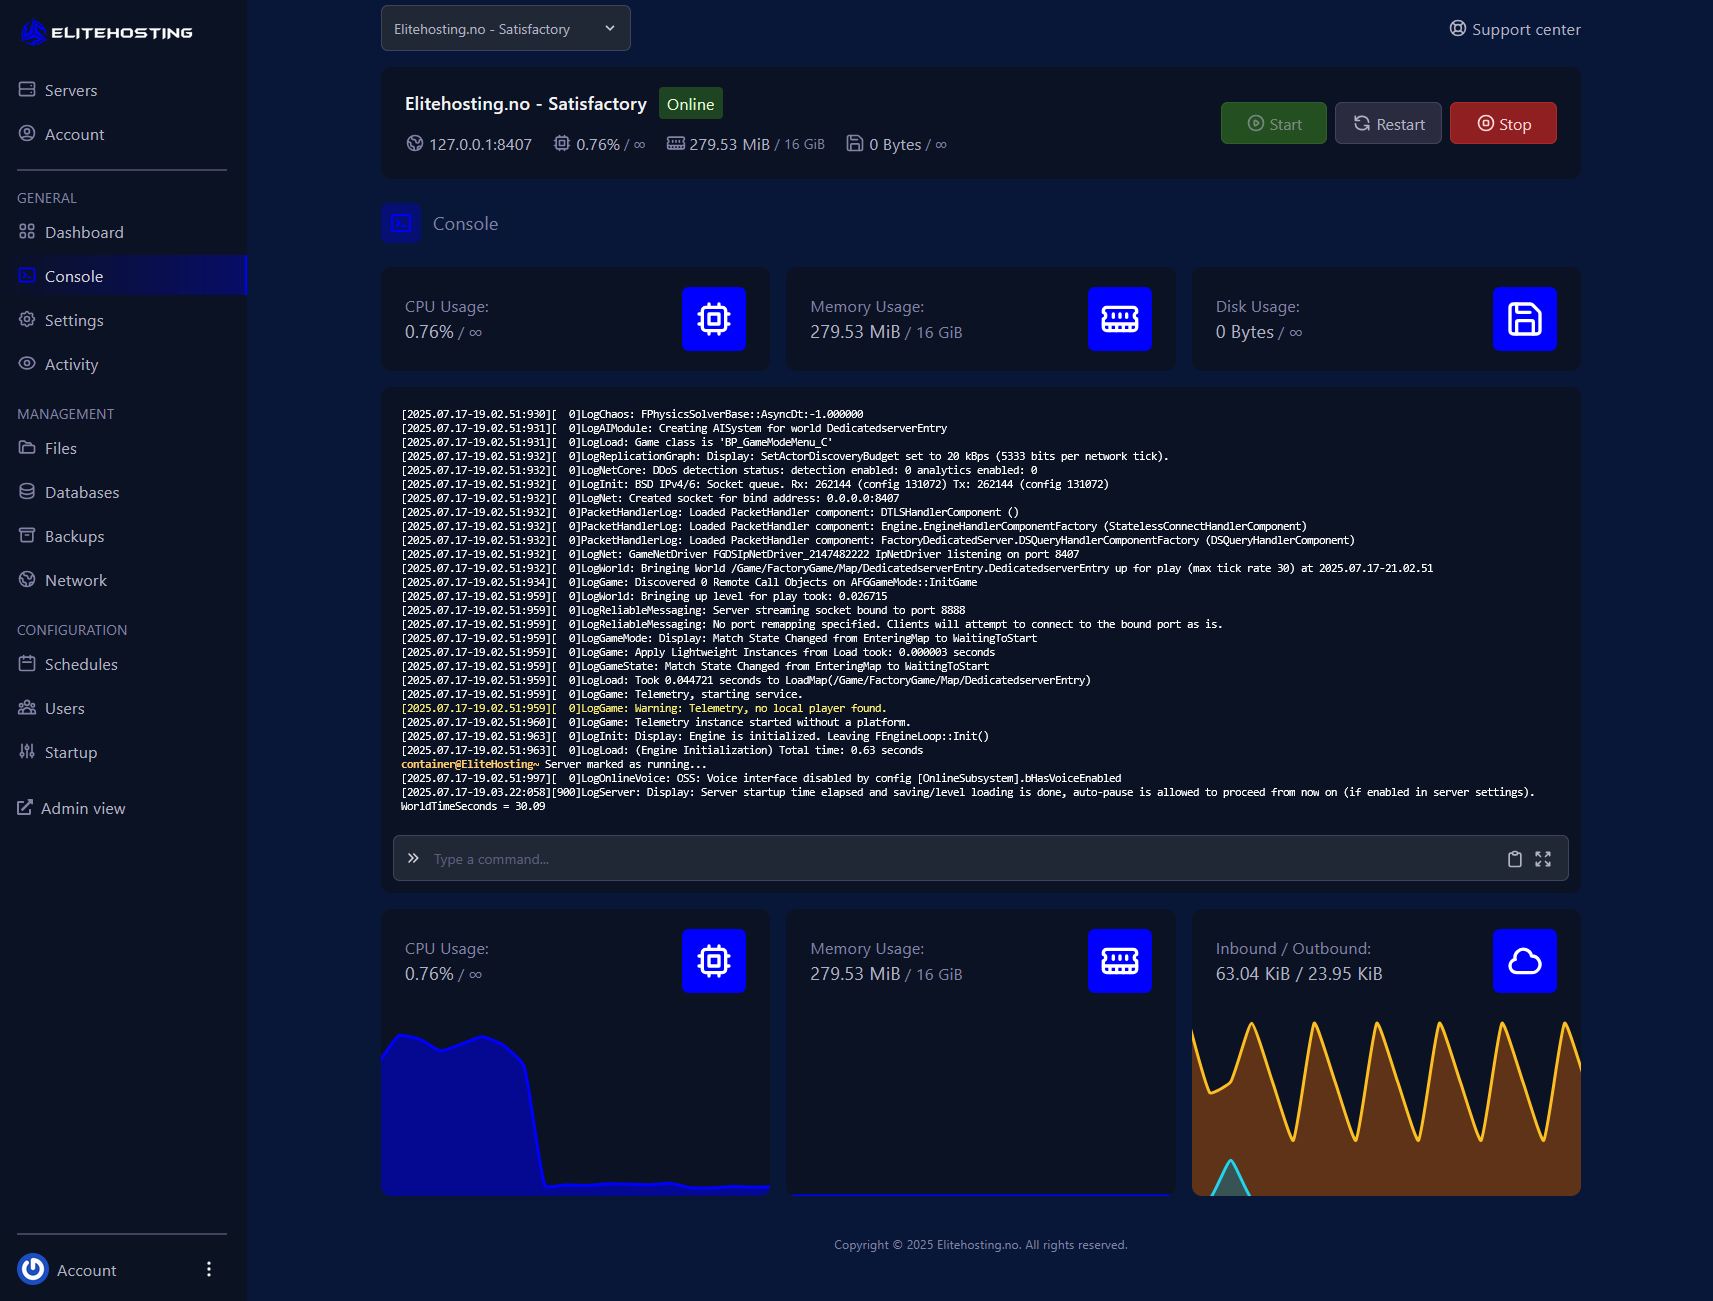Click the Backups archive icon

click(27, 536)
